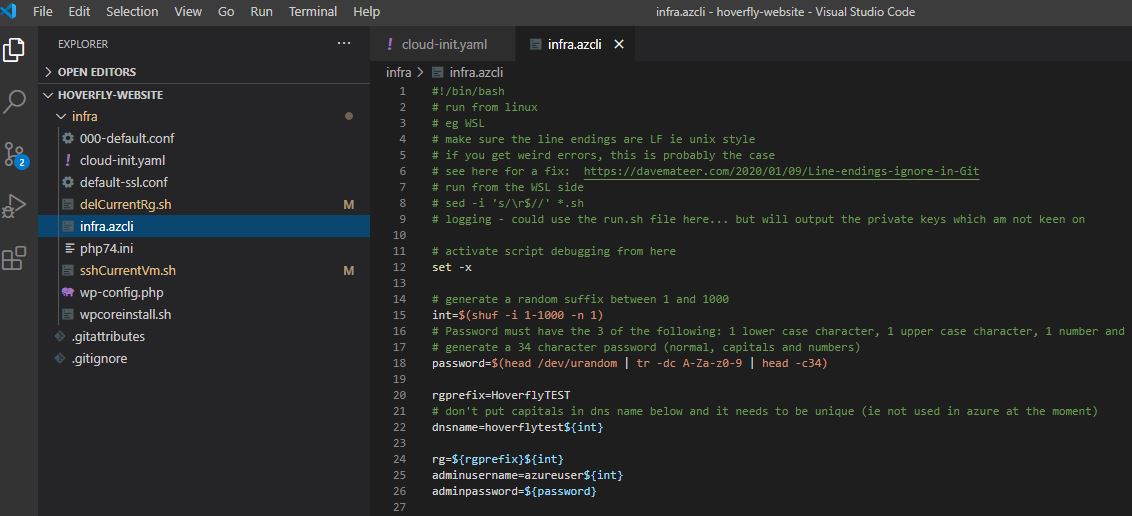Open the Run menu
The height and width of the screenshot is (516, 1132).
tap(261, 12)
